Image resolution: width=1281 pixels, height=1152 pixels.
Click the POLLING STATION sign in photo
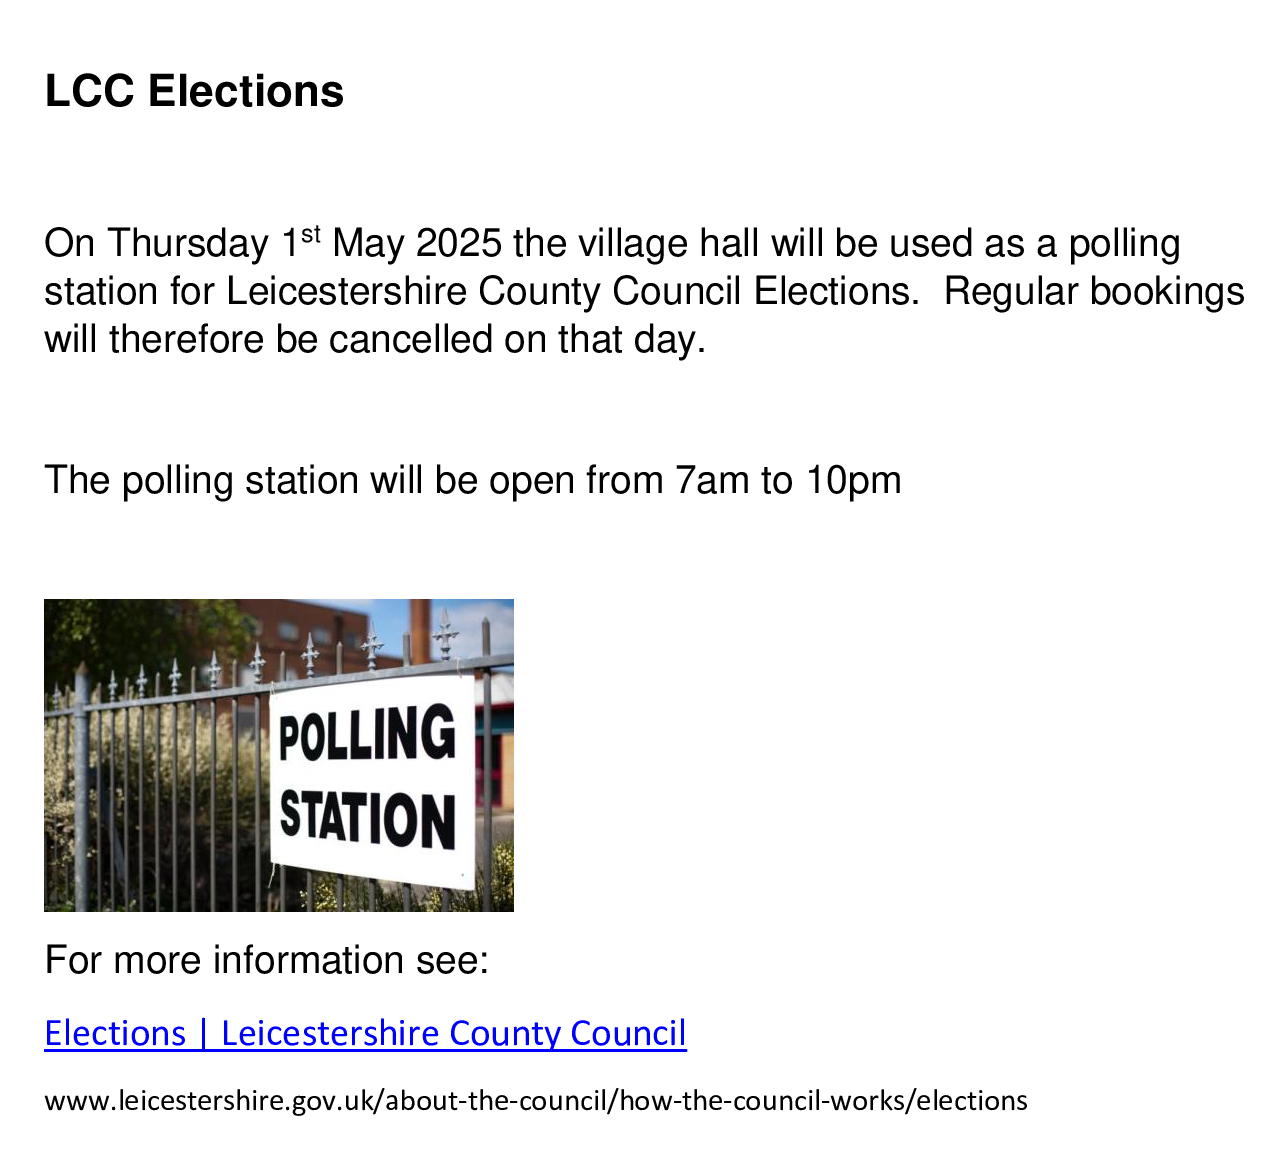point(370,780)
